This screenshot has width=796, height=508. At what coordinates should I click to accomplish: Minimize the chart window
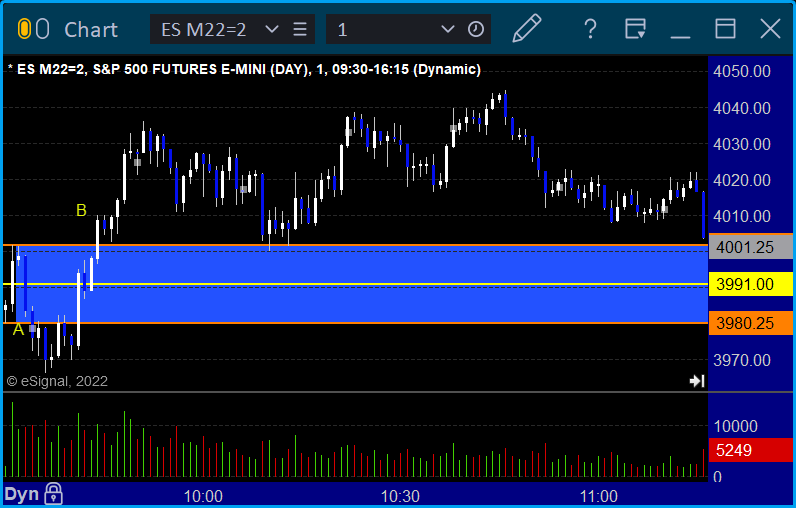(680, 37)
